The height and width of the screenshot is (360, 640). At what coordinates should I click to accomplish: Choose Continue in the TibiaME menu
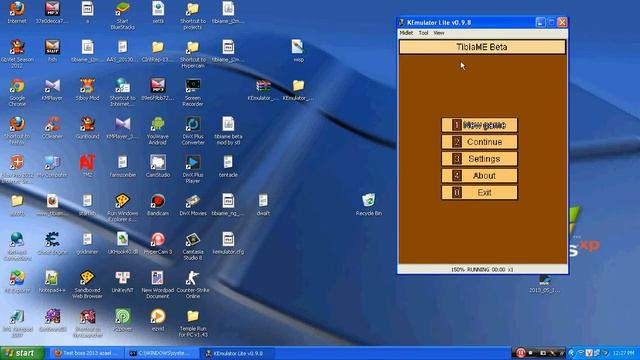(480, 142)
